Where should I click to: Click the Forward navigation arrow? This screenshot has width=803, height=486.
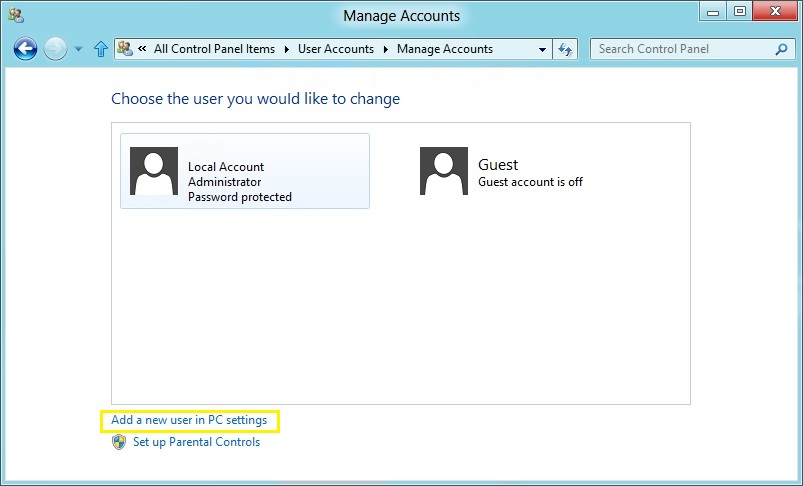click(x=56, y=48)
